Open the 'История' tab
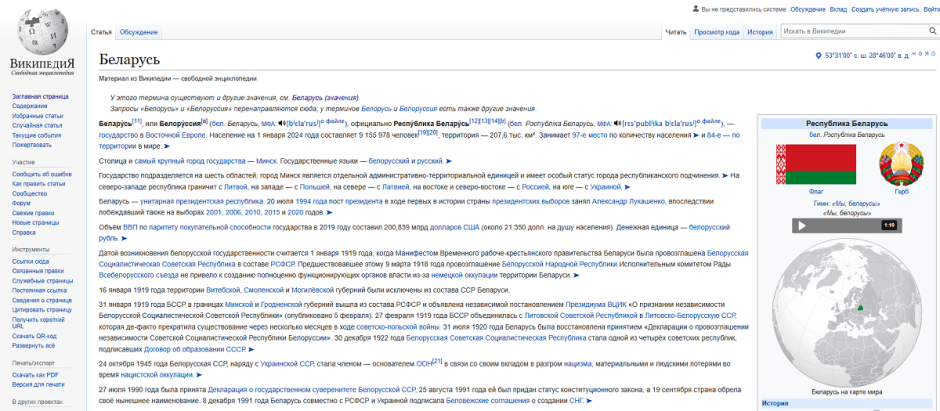This screenshot has height=411, width=940. (760, 32)
